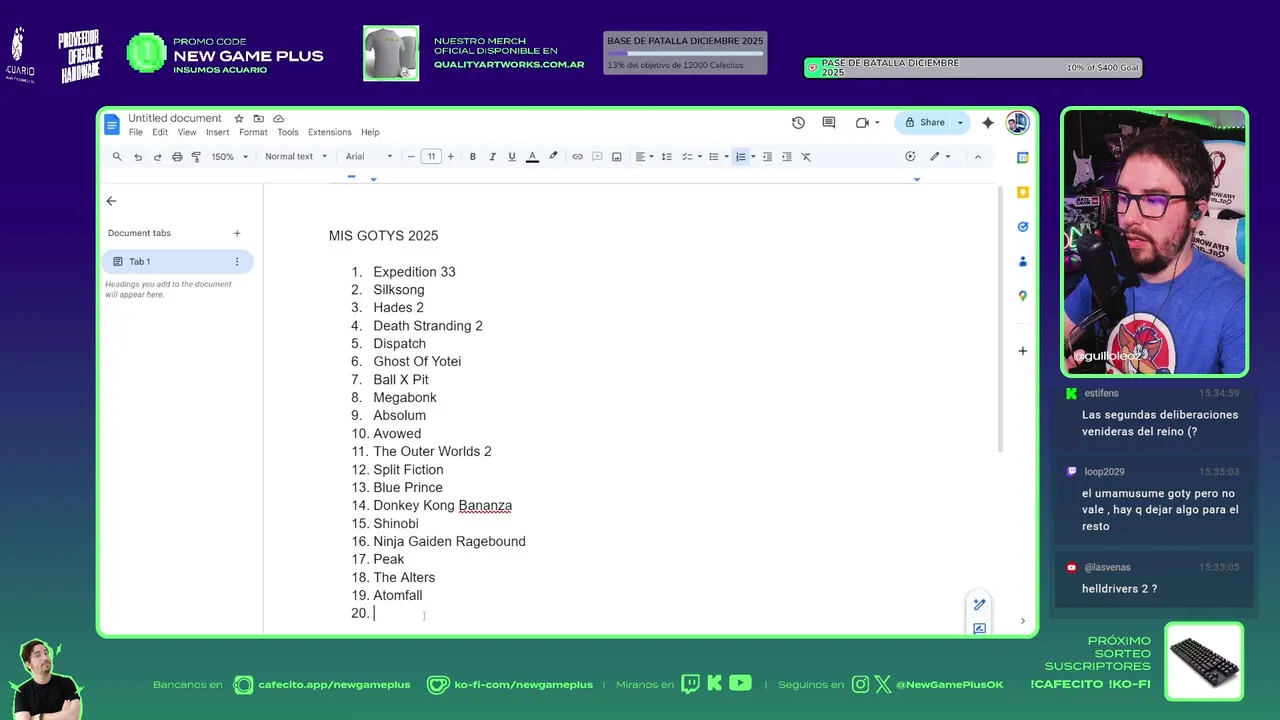The height and width of the screenshot is (720, 1280).
Task: Open the Insert menu
Action: (x=217, y=132)
